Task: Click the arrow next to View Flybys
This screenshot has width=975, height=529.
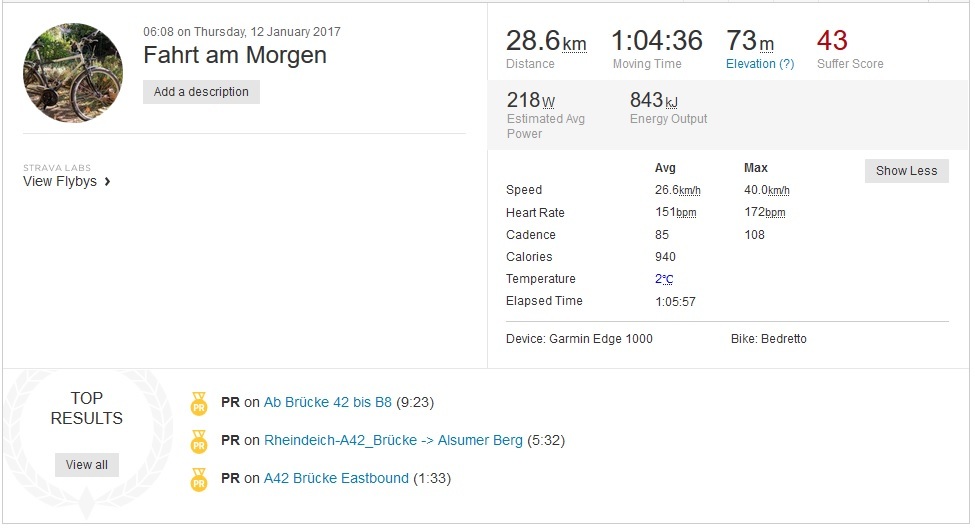Action: click(x=107, y=182)
